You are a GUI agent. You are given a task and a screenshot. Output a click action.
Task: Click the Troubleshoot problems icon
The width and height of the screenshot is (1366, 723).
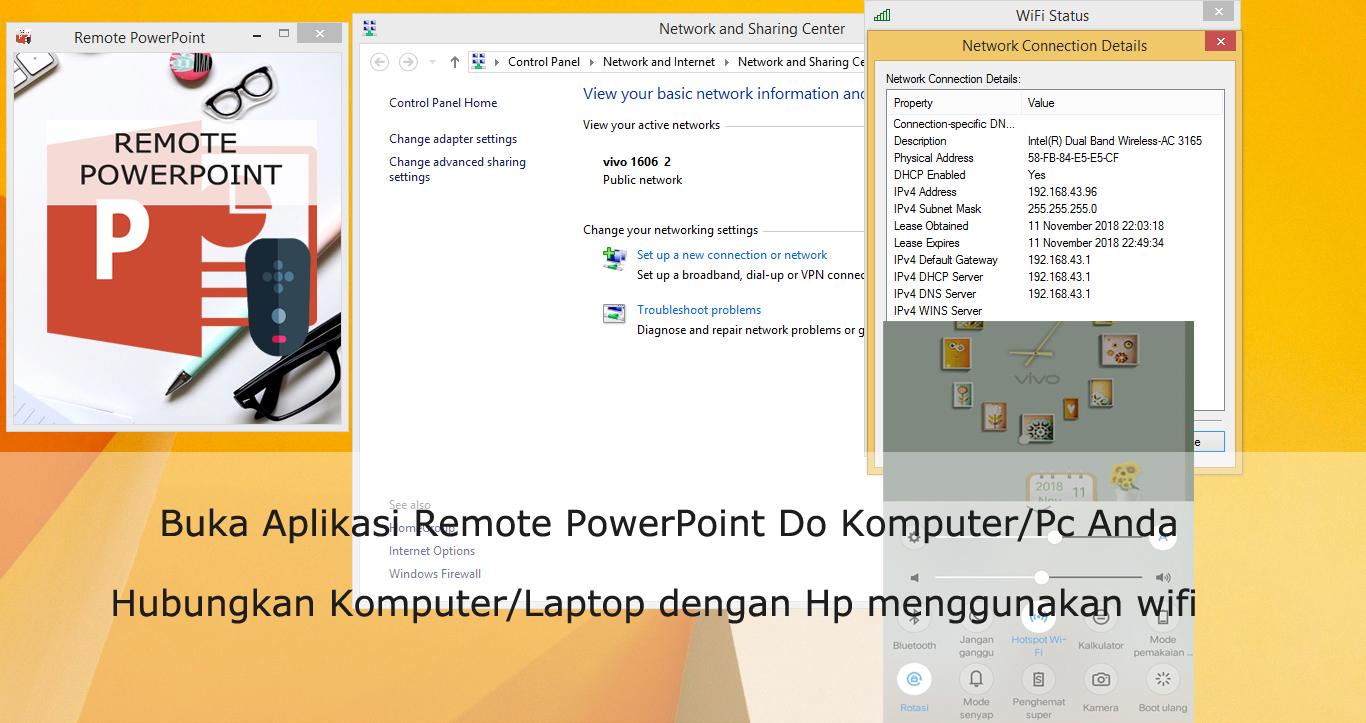(x=614, y=314)
